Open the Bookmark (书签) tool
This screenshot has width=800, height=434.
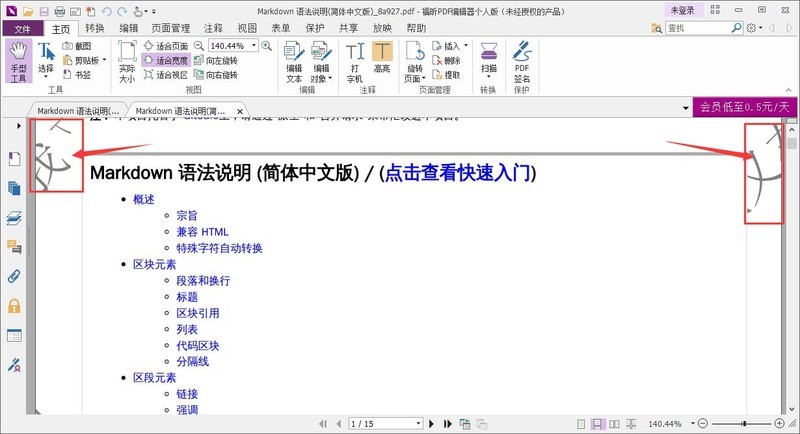77,74
